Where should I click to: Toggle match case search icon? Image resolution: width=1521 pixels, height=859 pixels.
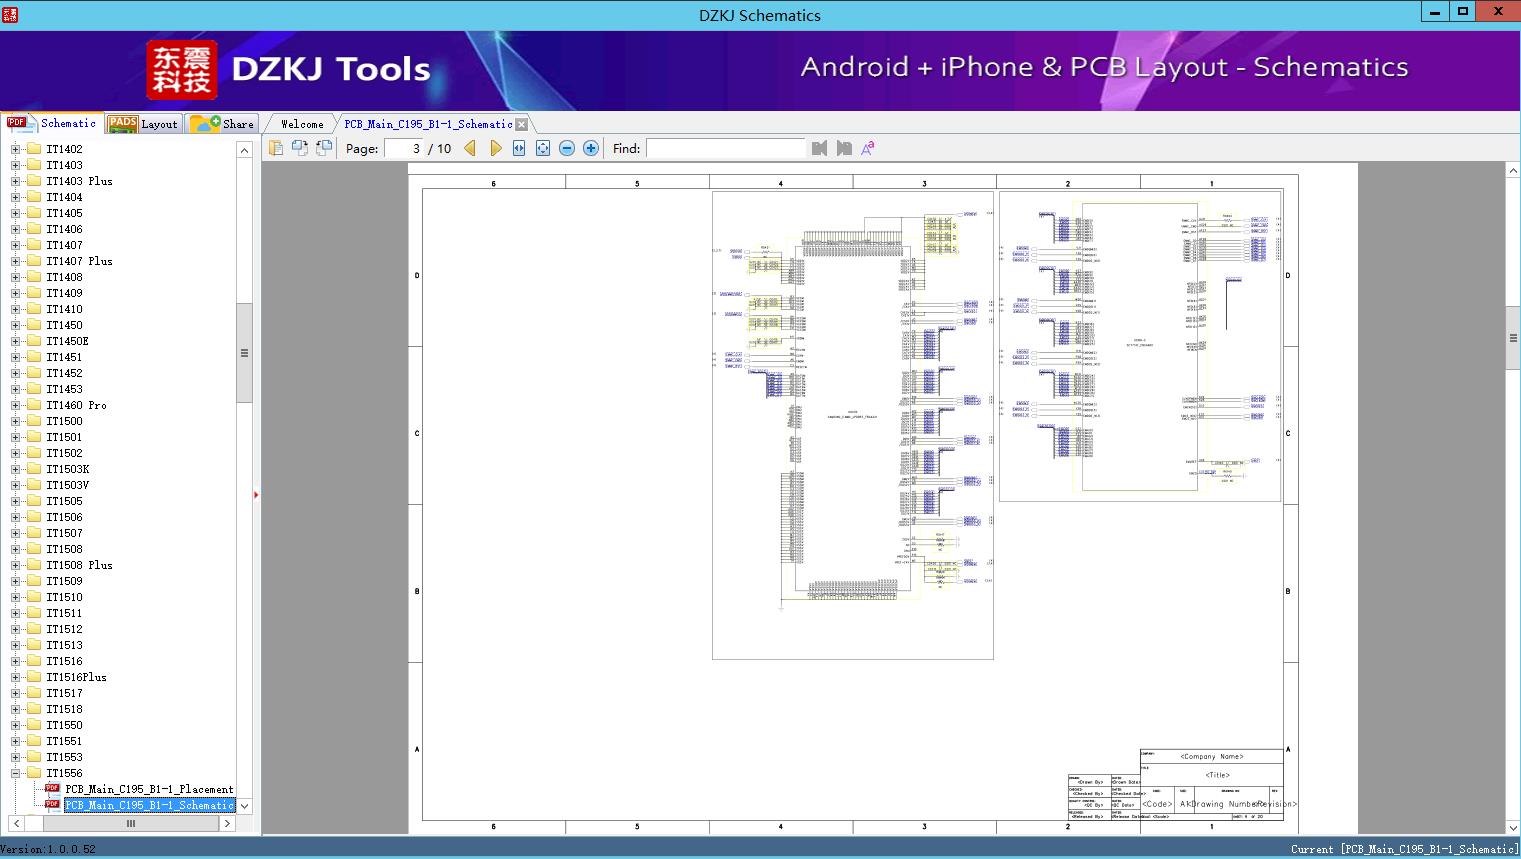tap(868, 148)
